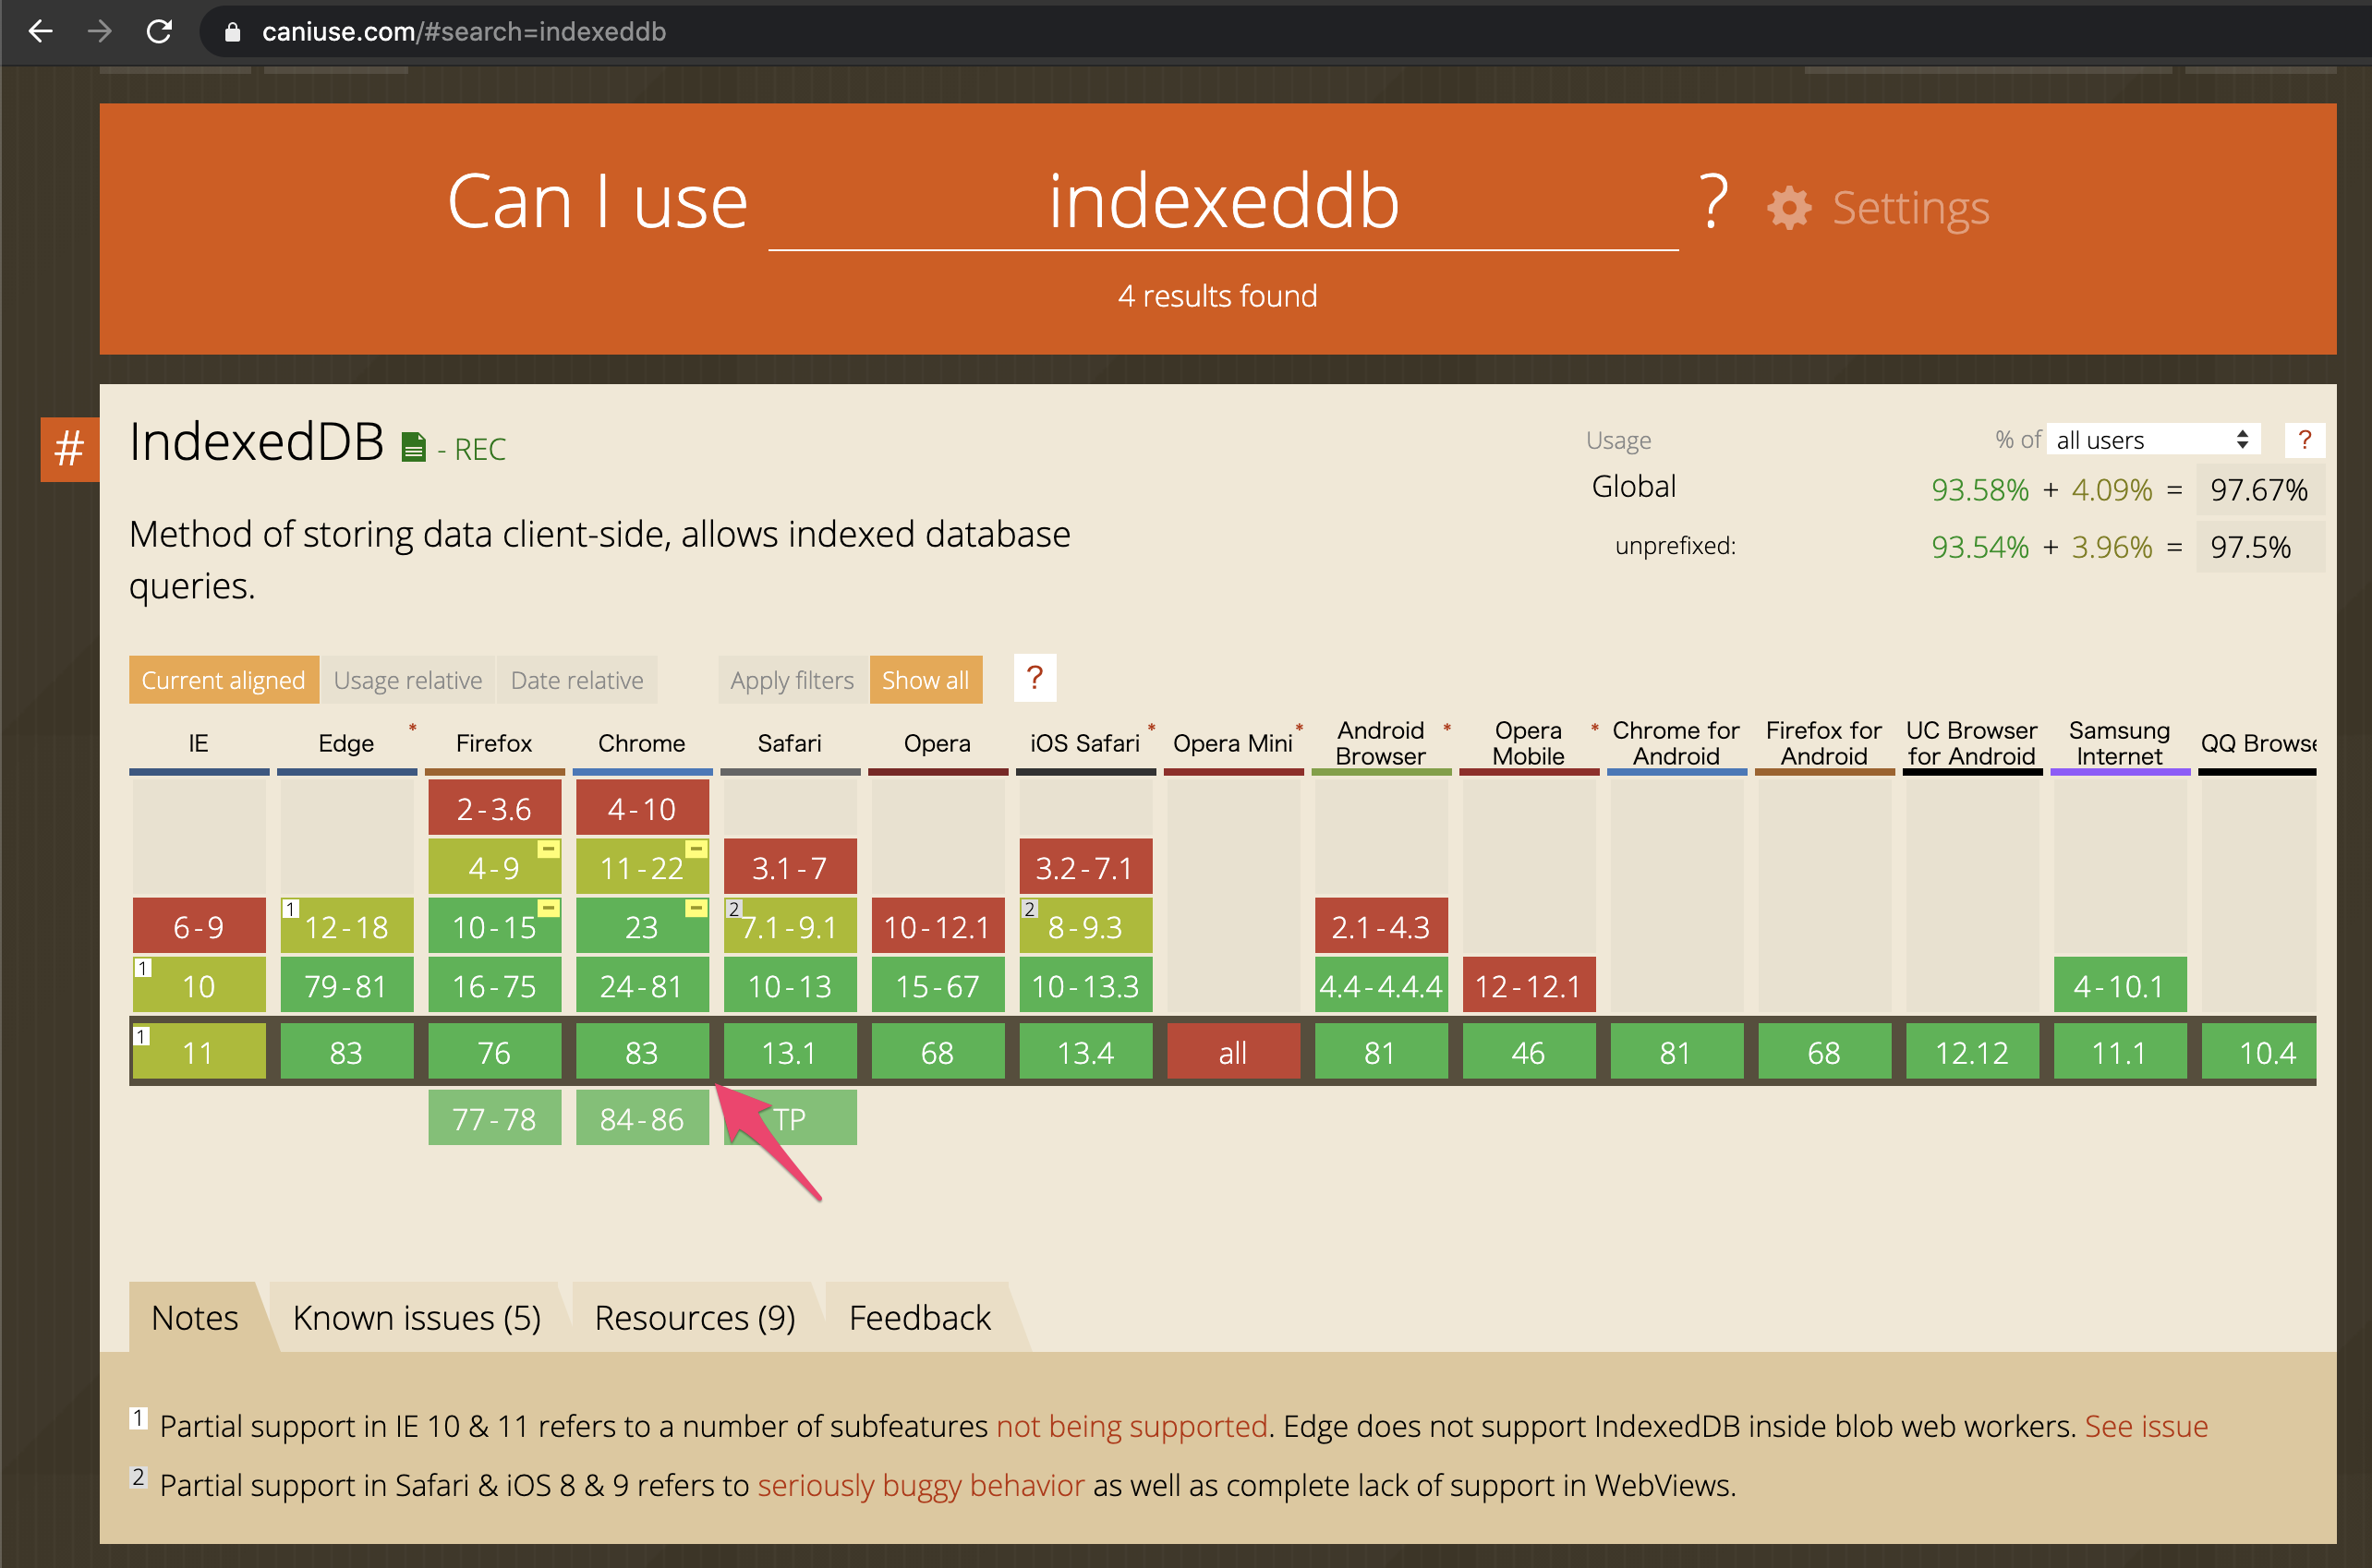Image resolution: width=2372 pixels, height=1568 pixels.
Task: Click the Show all button
Action: tap(925, 680)
